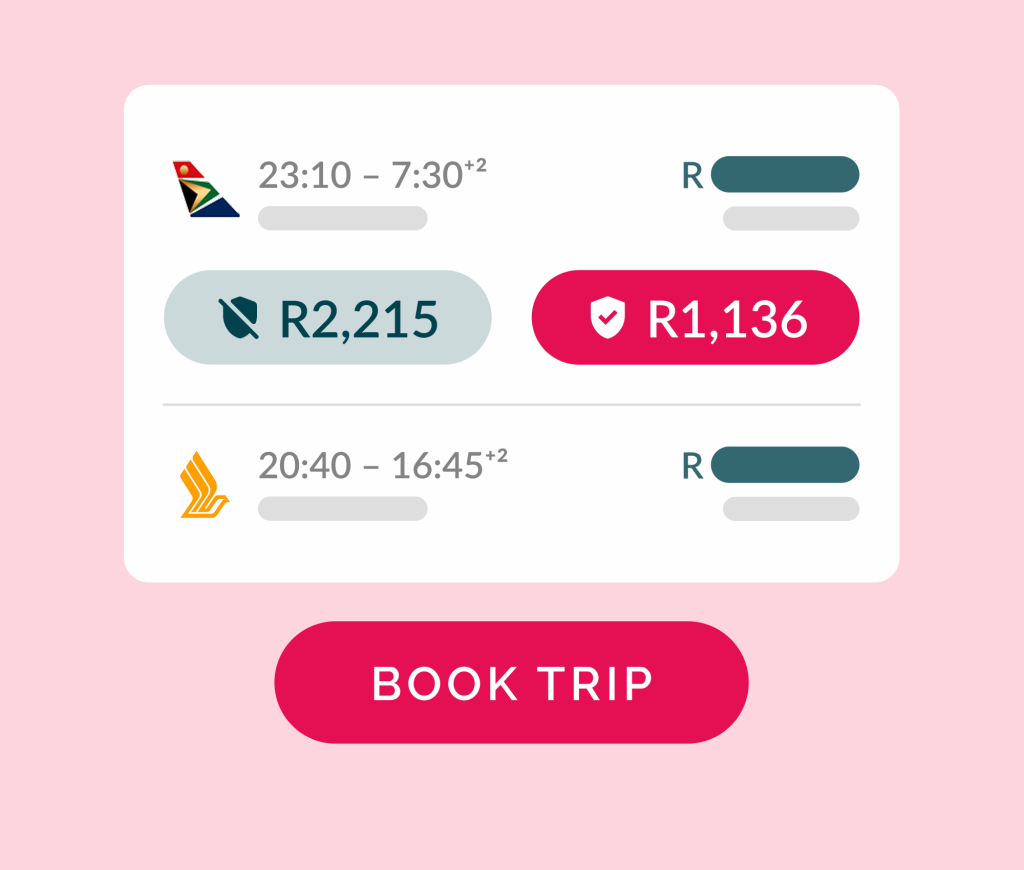This screenshot has width=1024, height=870.
Task: Click the grey bar below the first flight's price
Action: (x=791, y=218)
